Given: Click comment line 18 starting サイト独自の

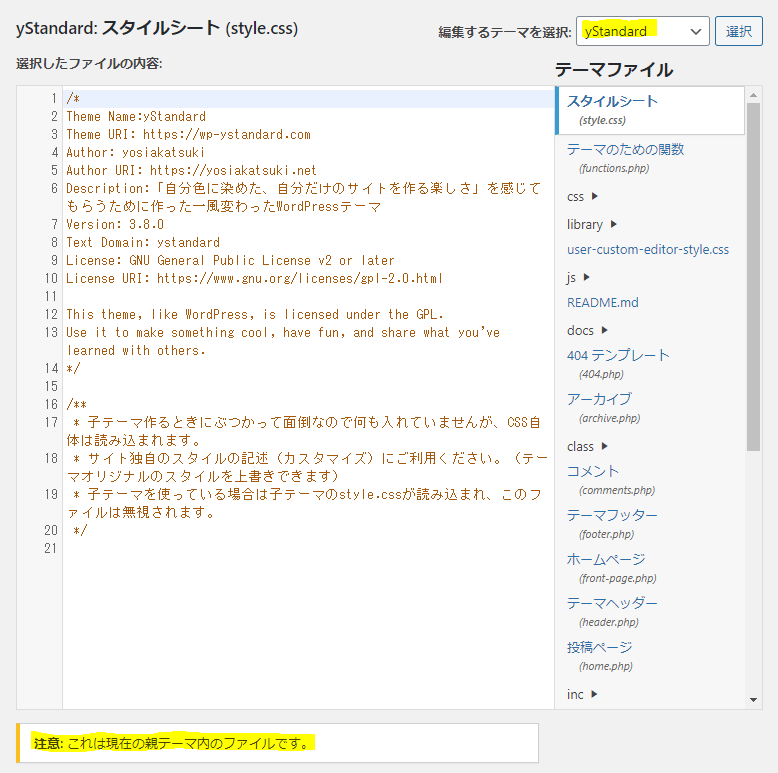Looking at the screenshot, I should point(307,467).
